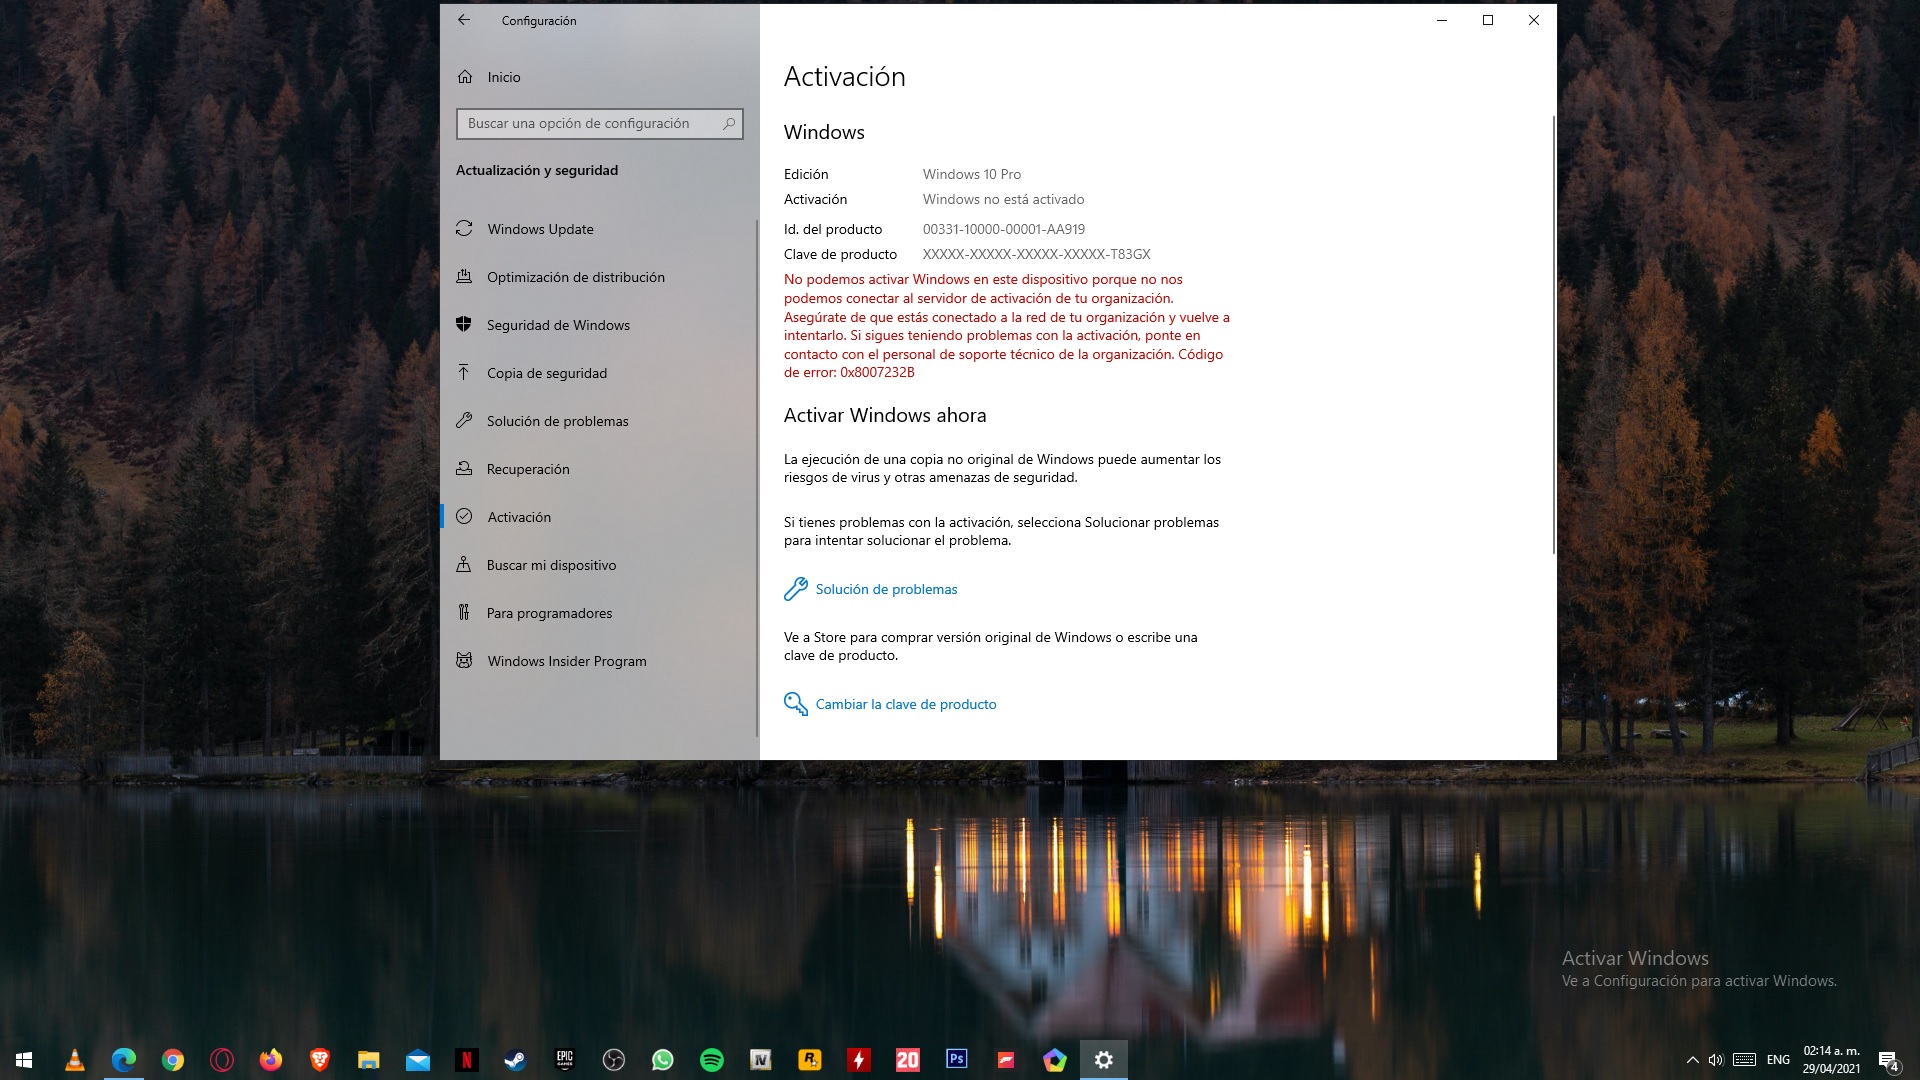The width and height of the screenshot is (1920, 1080).
Task: Select Solución de problemas sidebar entry
Action: pyautogui.click(x=600, y=421)
